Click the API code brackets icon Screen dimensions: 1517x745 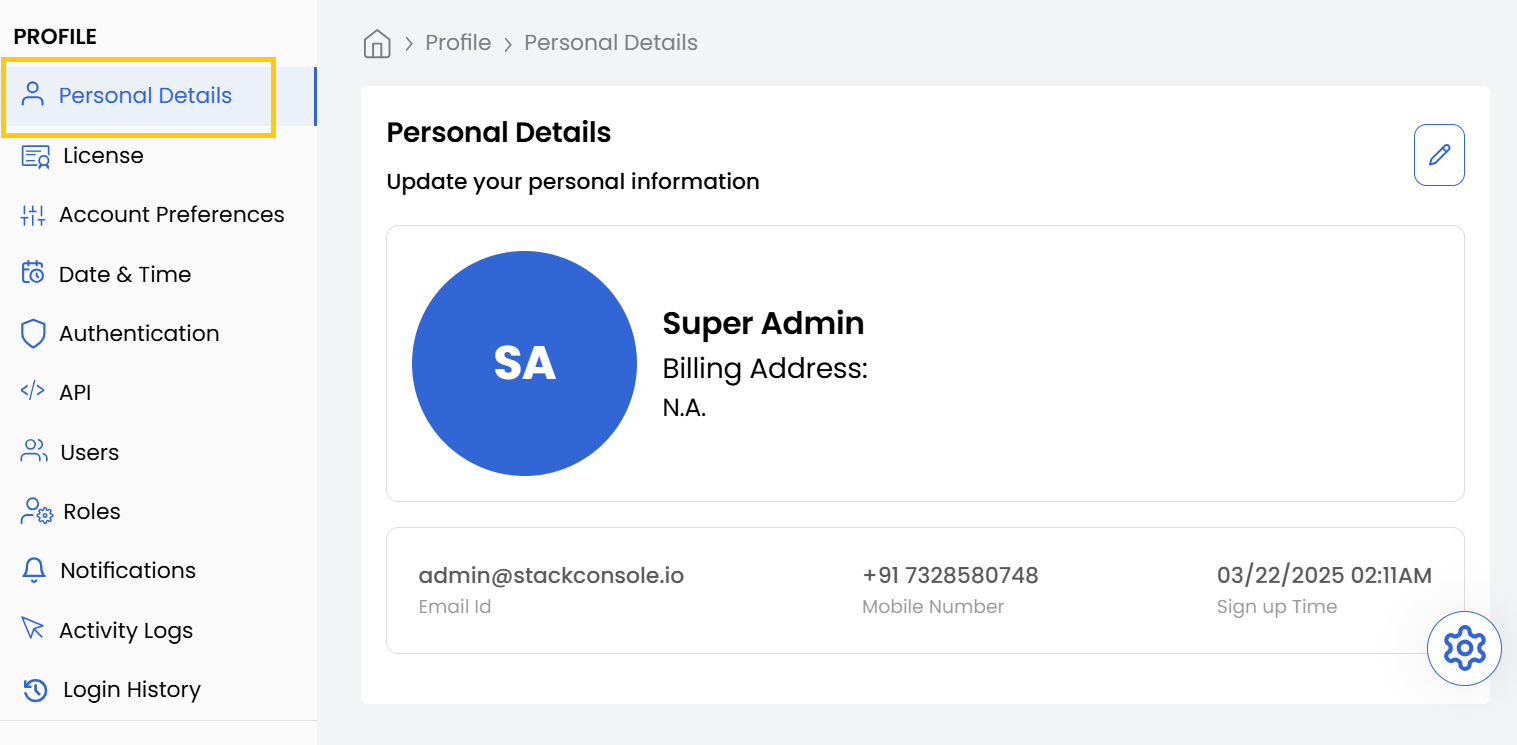(x=33, y=392)
